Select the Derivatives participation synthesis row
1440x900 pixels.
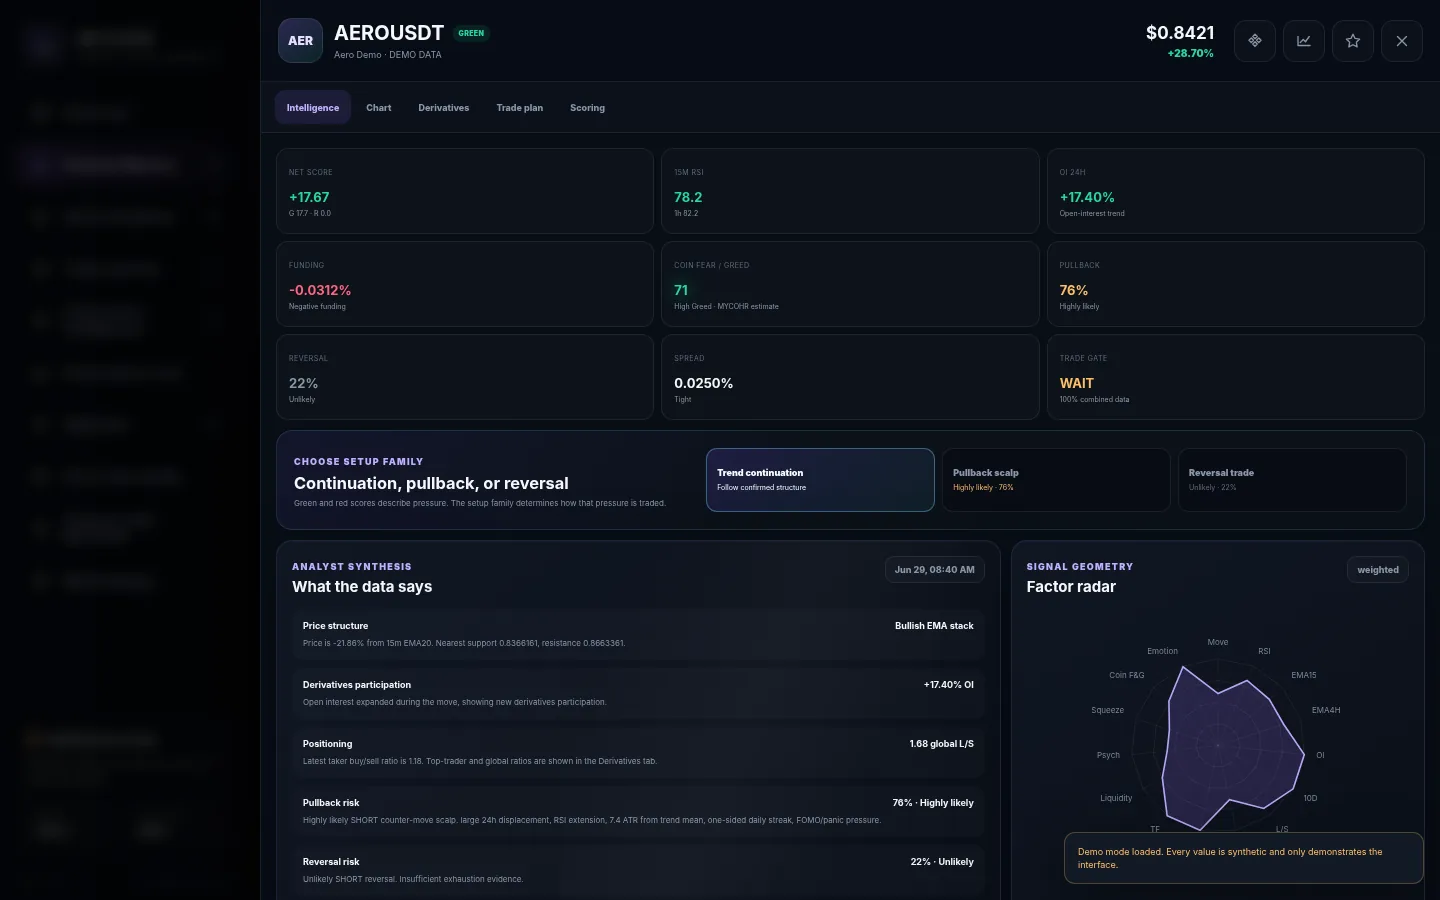tap(638, 693)
